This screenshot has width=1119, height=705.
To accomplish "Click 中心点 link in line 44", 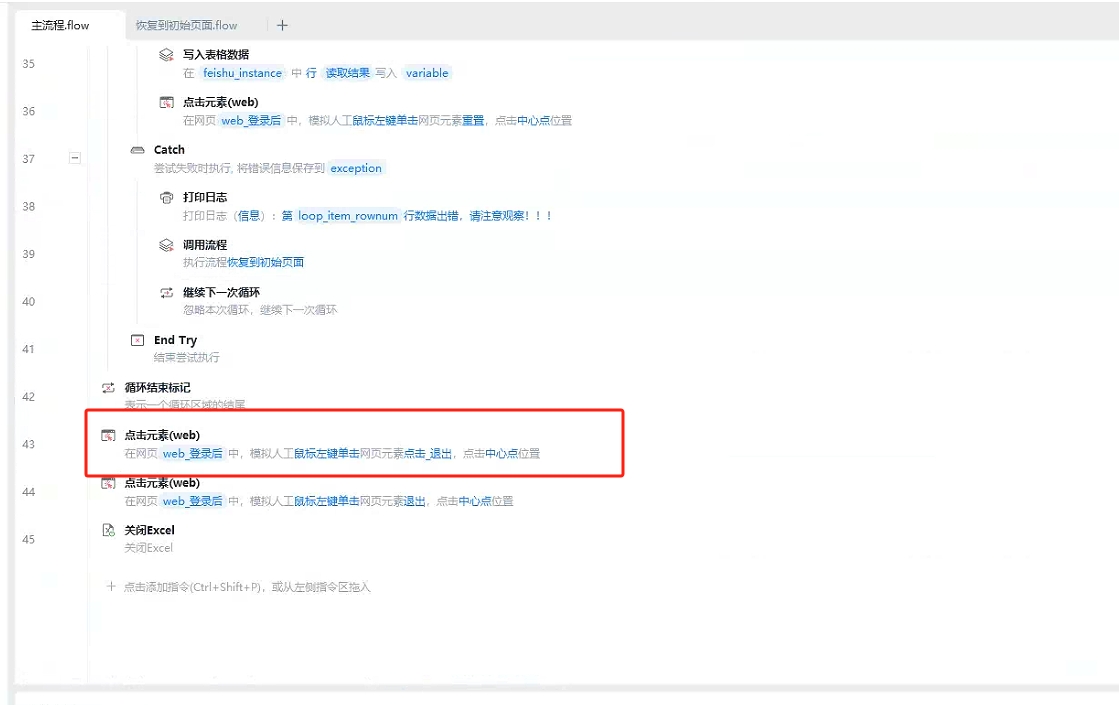I will 475,501.
